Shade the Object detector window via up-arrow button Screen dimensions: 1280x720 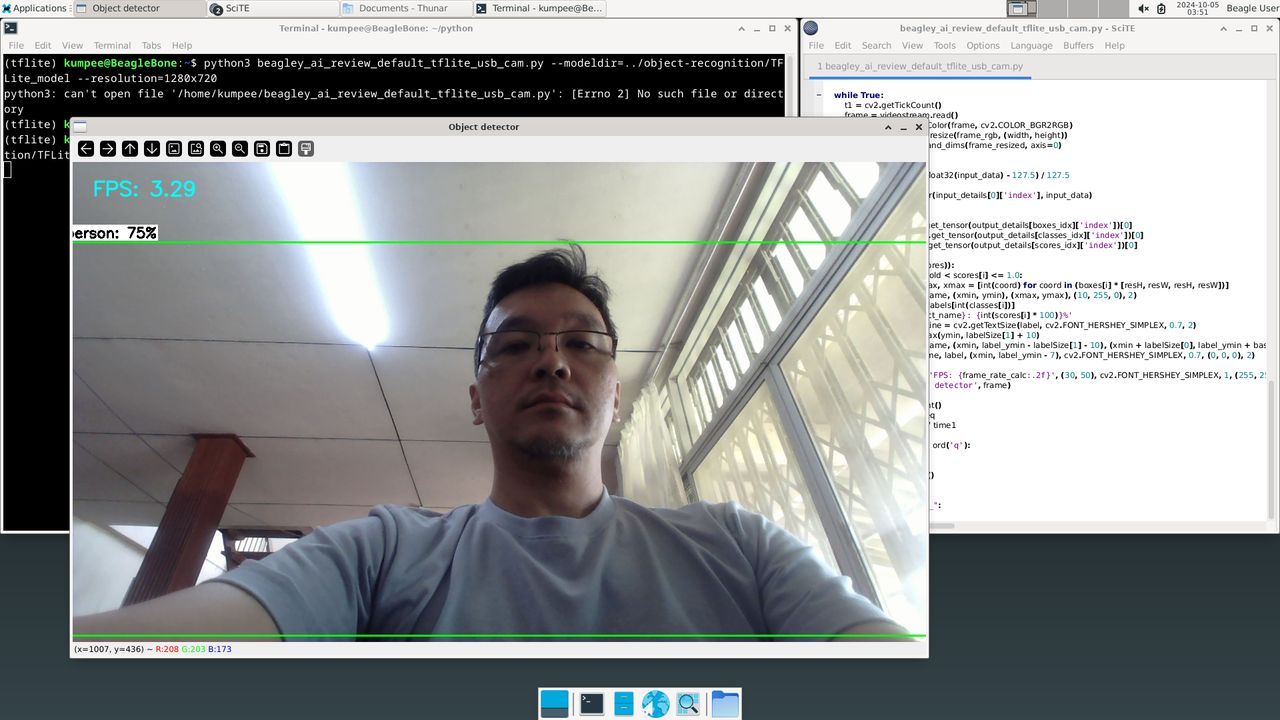[x=888, y=127]
